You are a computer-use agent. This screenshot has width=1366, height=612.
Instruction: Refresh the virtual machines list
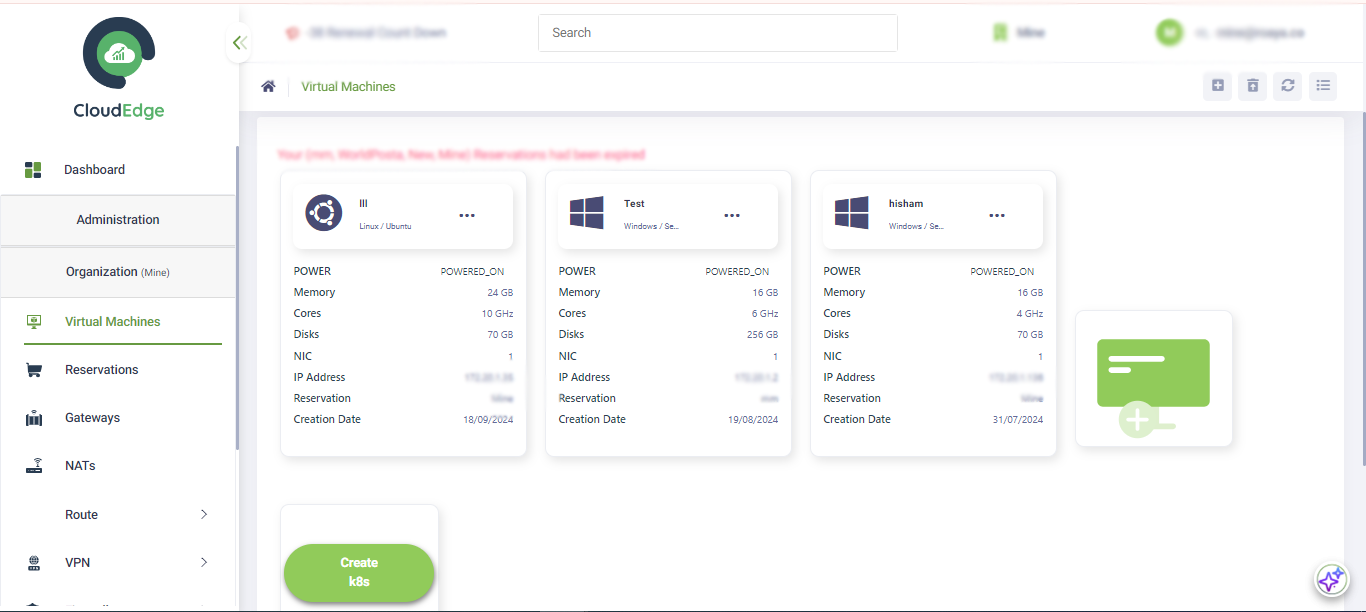click(1288, 86)
